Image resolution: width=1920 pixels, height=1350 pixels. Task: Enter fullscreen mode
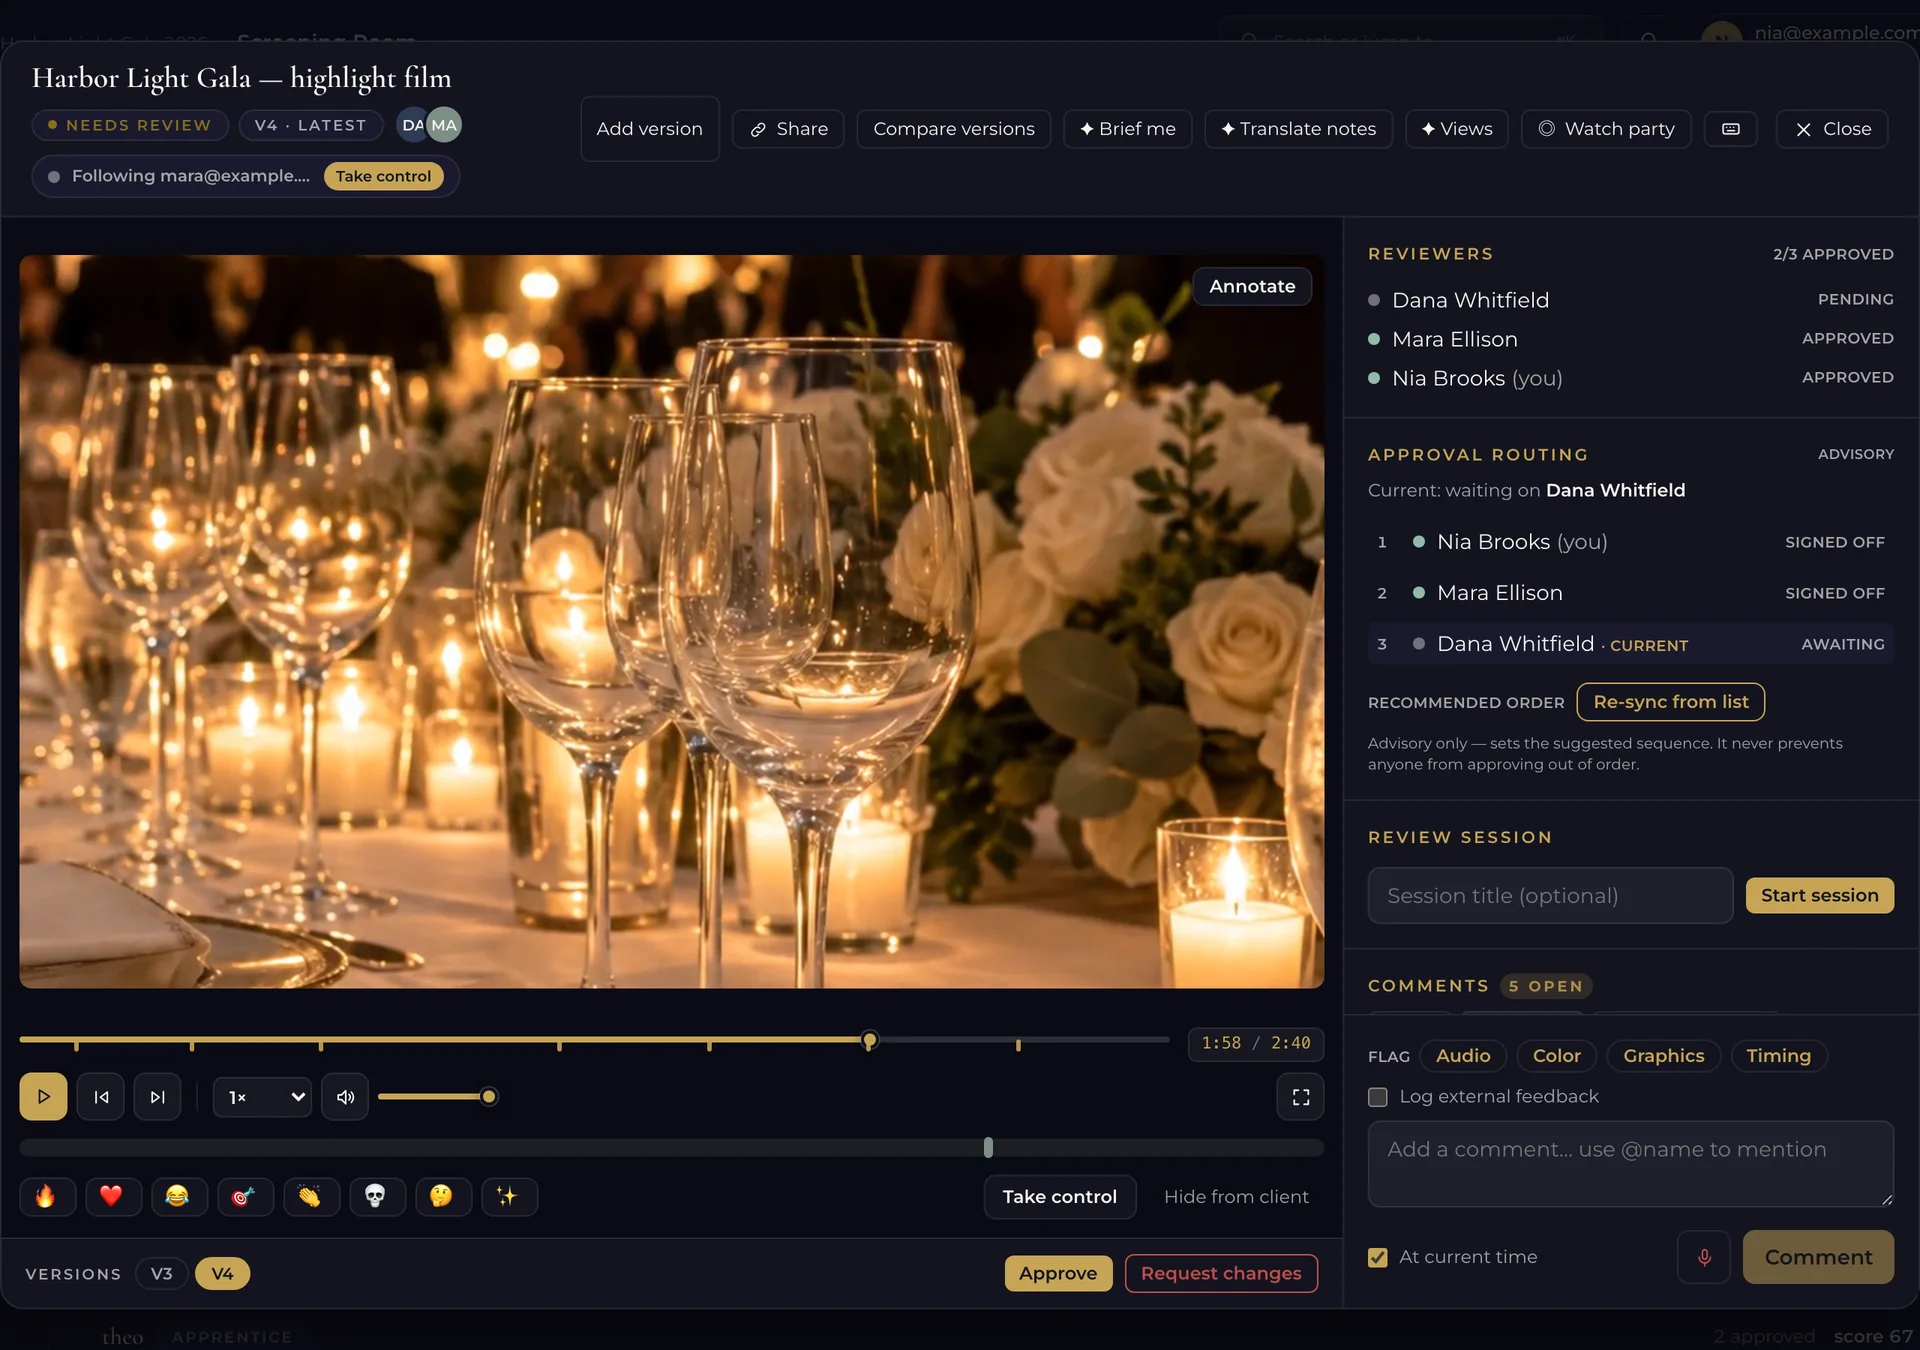[1301, 1097]
